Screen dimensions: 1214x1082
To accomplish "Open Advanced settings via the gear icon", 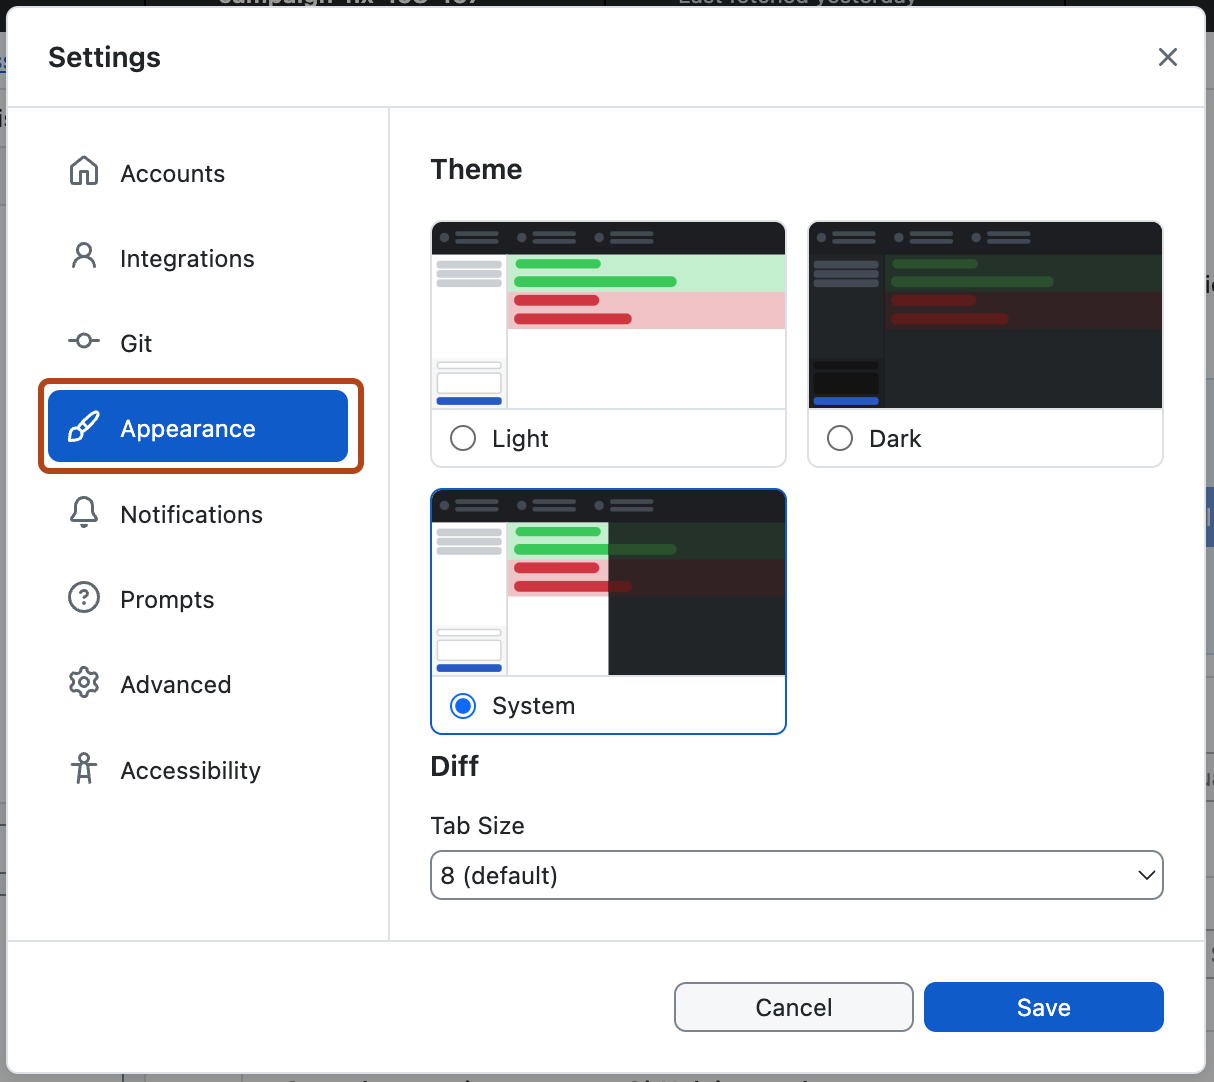I will tap(84, 684).
